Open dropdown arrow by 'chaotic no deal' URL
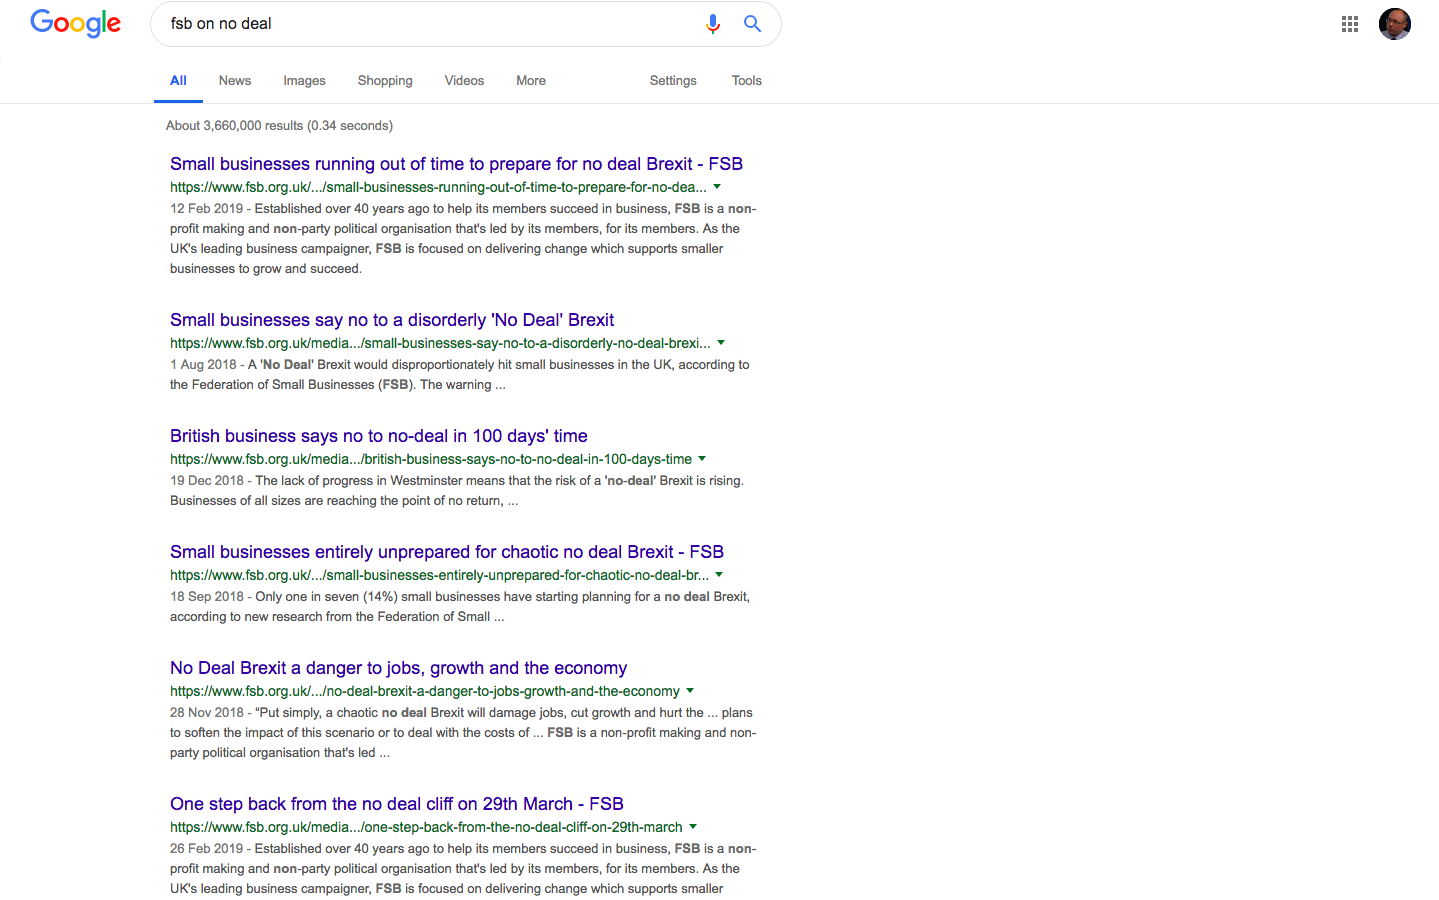 point(719,575)
